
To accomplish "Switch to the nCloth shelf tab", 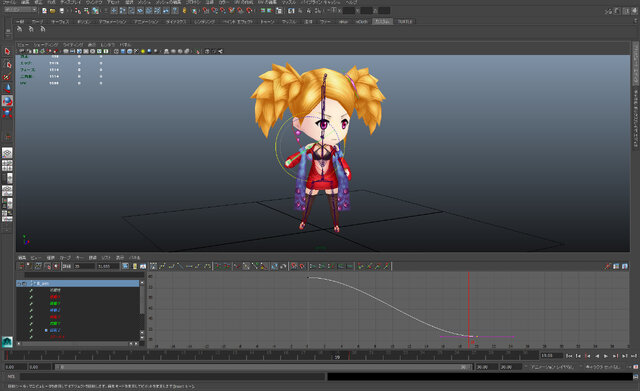I will (x=361, y=22).
